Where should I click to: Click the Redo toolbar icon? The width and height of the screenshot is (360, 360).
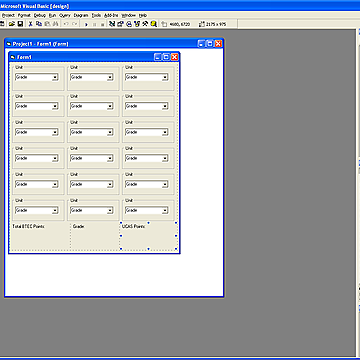tap(74, 24)
